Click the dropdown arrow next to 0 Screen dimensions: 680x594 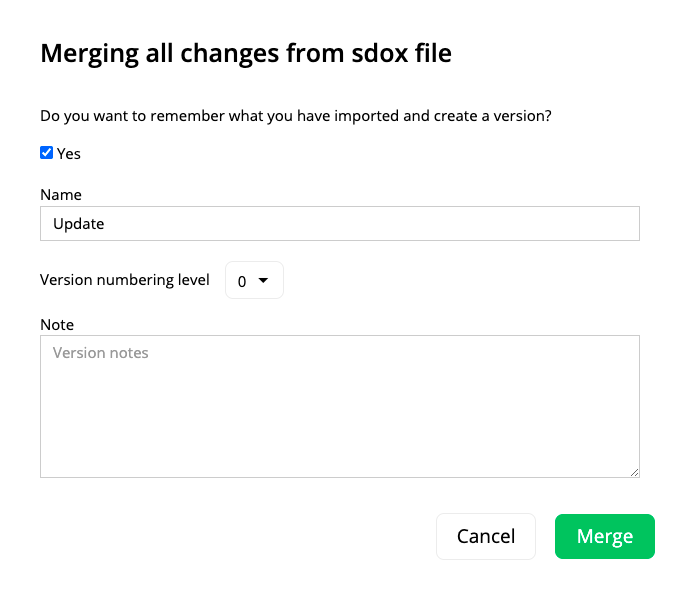click(x=263, y=281)
